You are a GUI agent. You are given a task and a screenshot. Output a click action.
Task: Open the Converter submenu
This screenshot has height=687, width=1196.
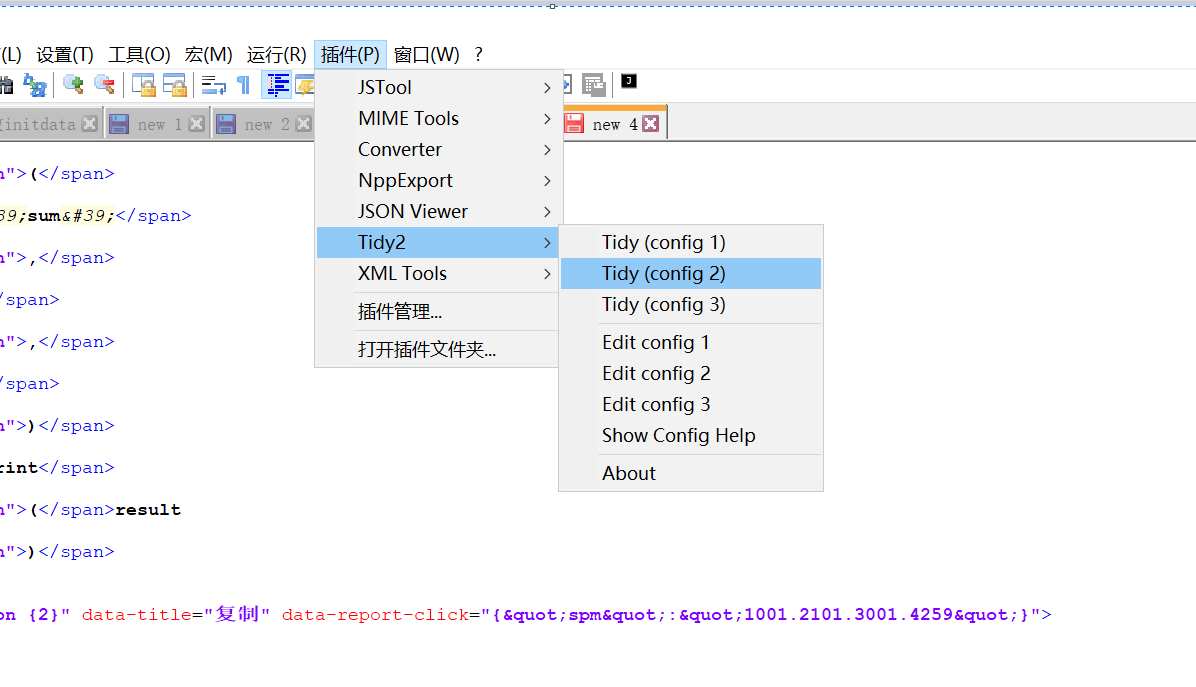pyautogui.click(x=399, y=149)
